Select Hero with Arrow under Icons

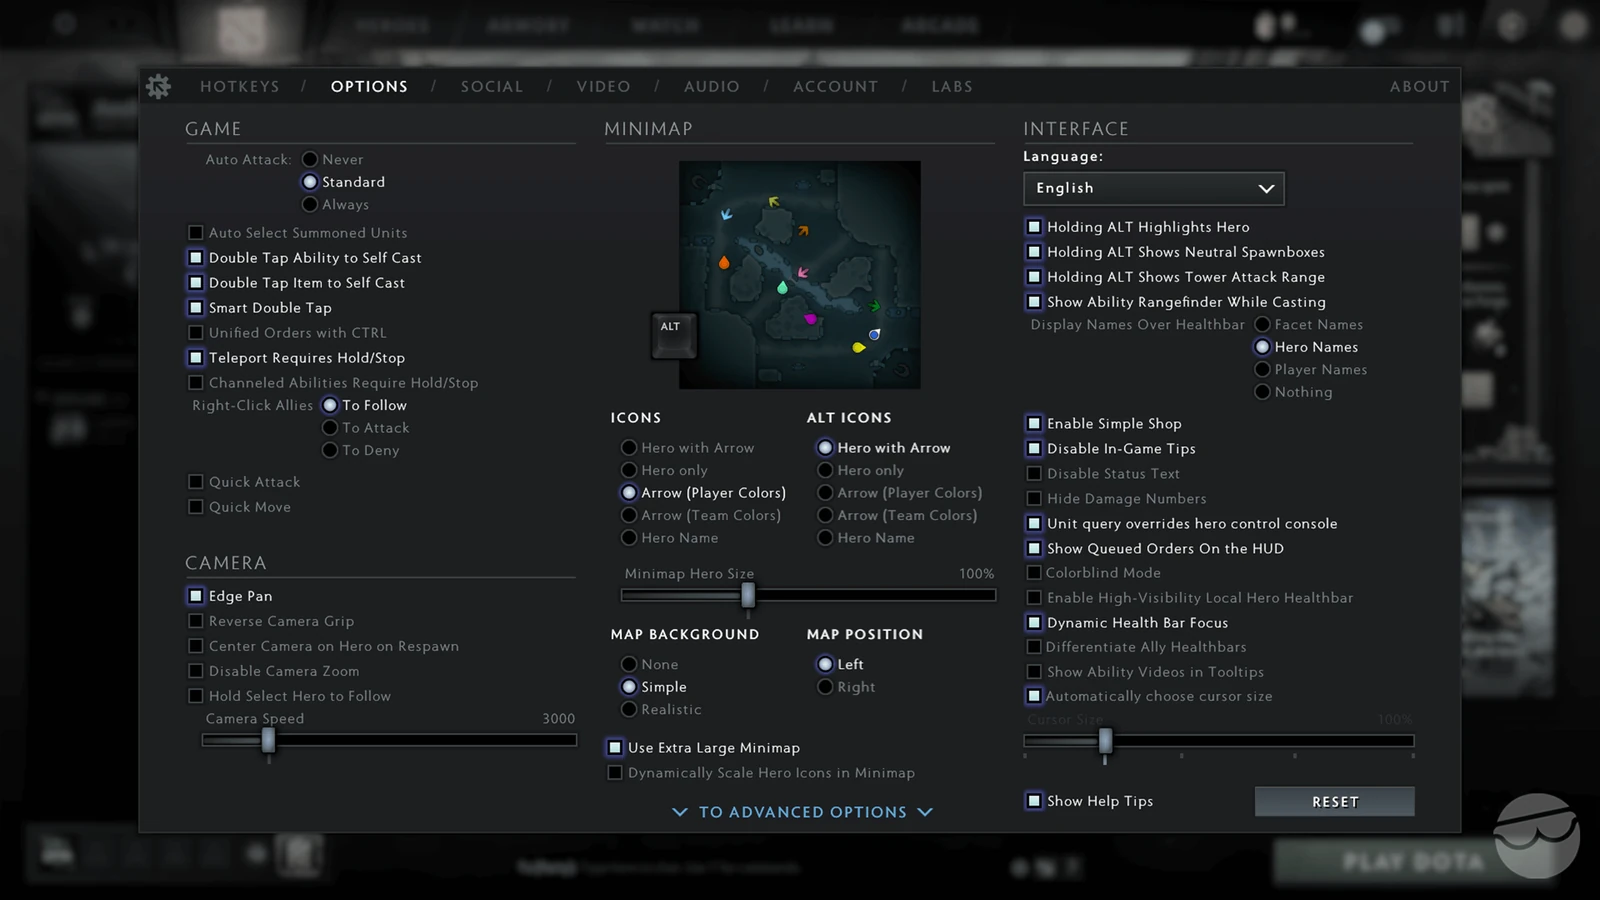629,448
